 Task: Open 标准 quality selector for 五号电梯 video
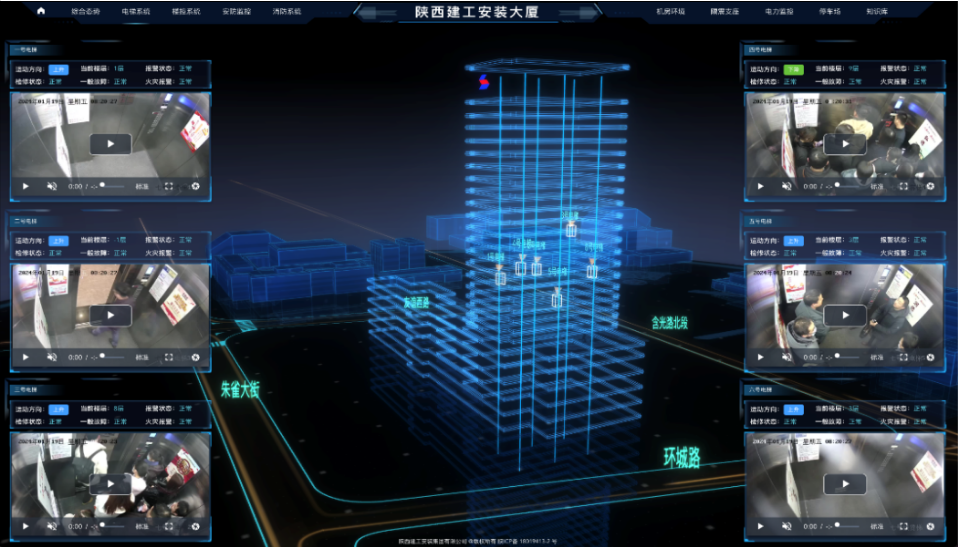(x=877, y=358)
